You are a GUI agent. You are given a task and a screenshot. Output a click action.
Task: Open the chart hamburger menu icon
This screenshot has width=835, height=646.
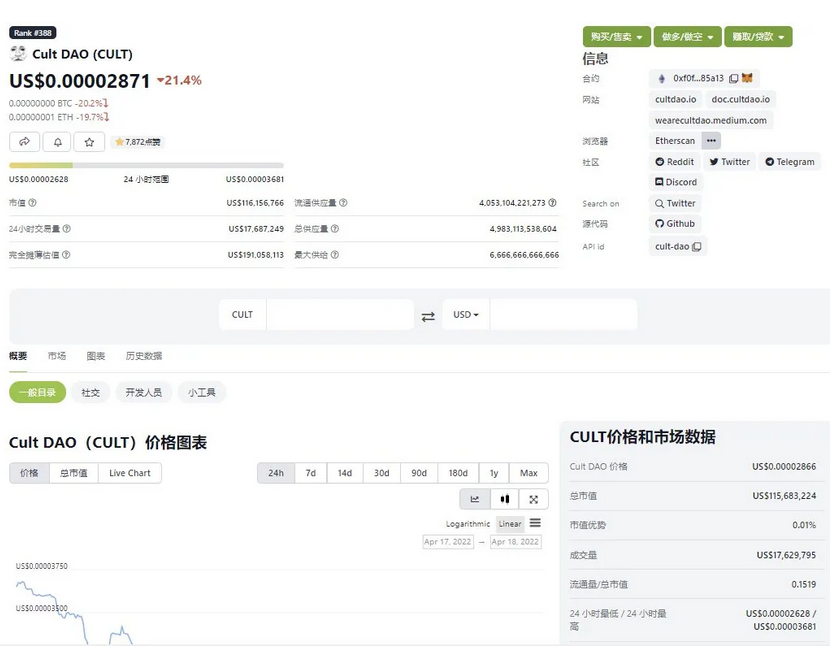pos(535,523)
